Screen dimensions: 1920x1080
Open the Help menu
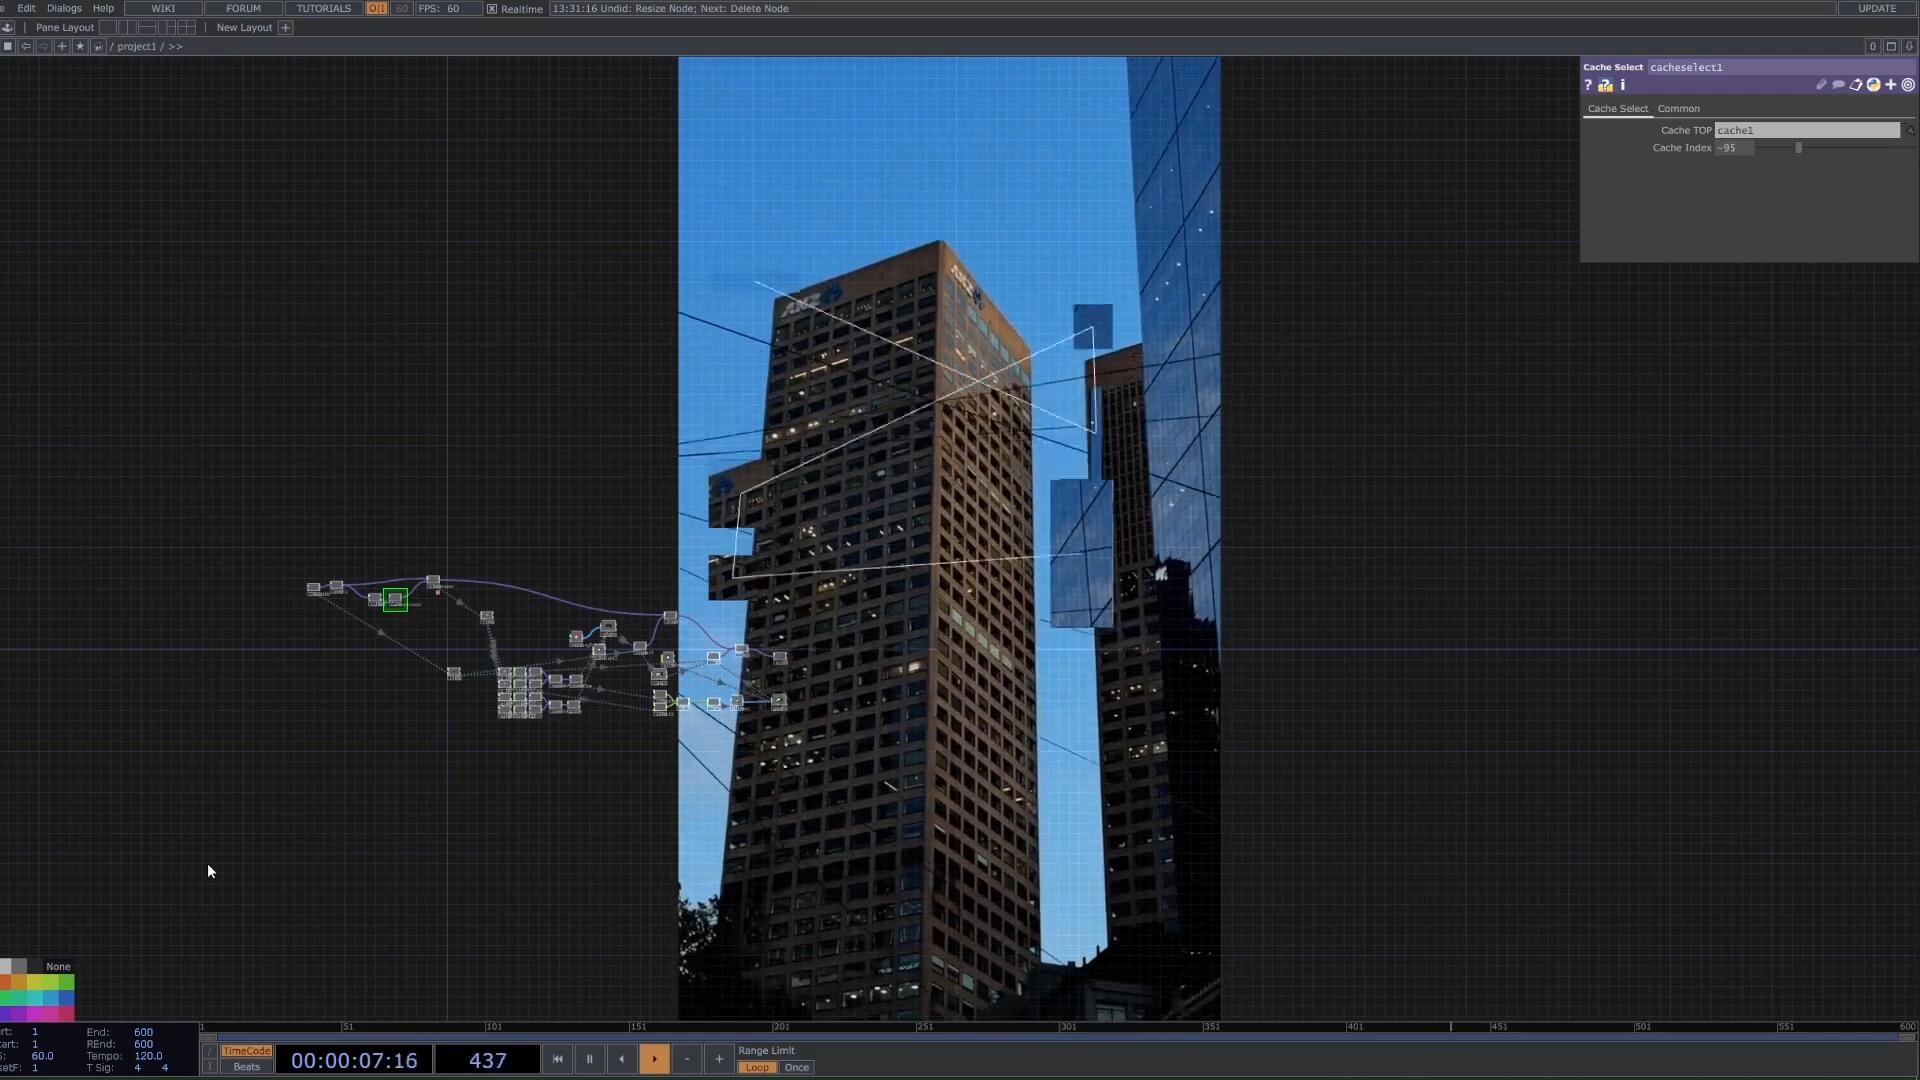(103, 8)
